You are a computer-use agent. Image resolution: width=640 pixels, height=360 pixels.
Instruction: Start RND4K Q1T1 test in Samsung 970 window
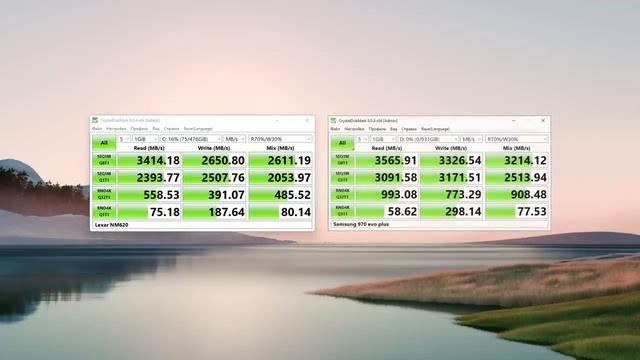tap(342, 211)
